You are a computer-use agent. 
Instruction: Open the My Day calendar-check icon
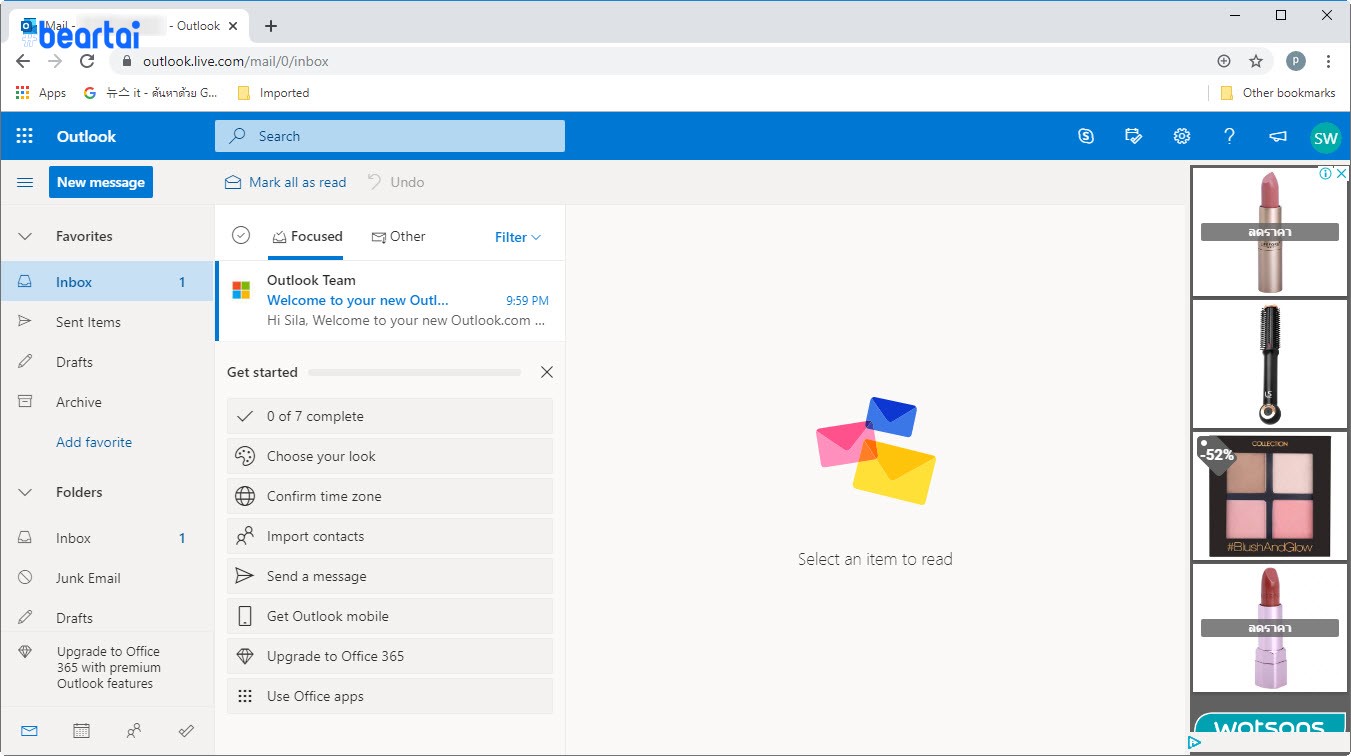coord(1133,136)
